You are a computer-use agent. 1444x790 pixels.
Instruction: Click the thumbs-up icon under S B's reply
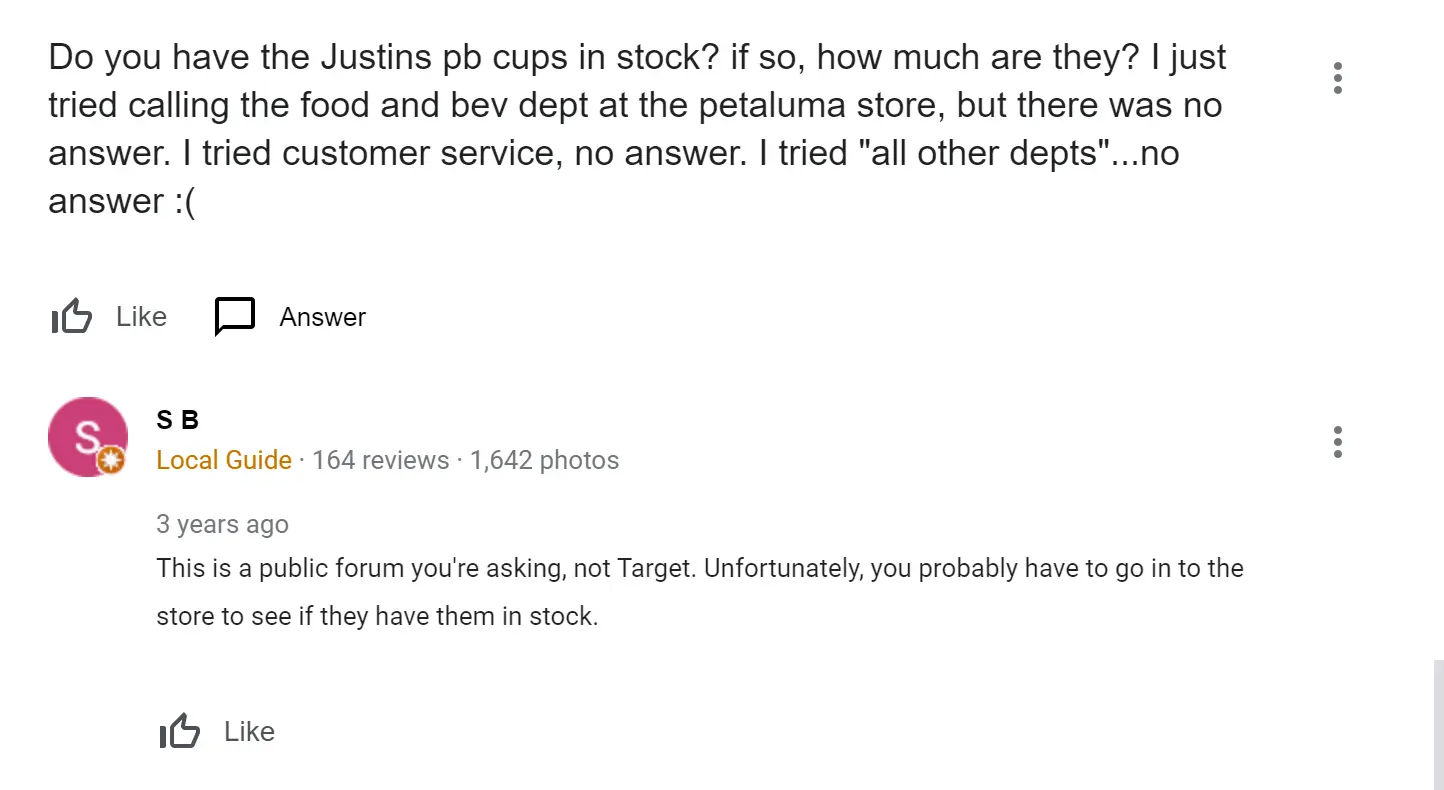point(179,731)
